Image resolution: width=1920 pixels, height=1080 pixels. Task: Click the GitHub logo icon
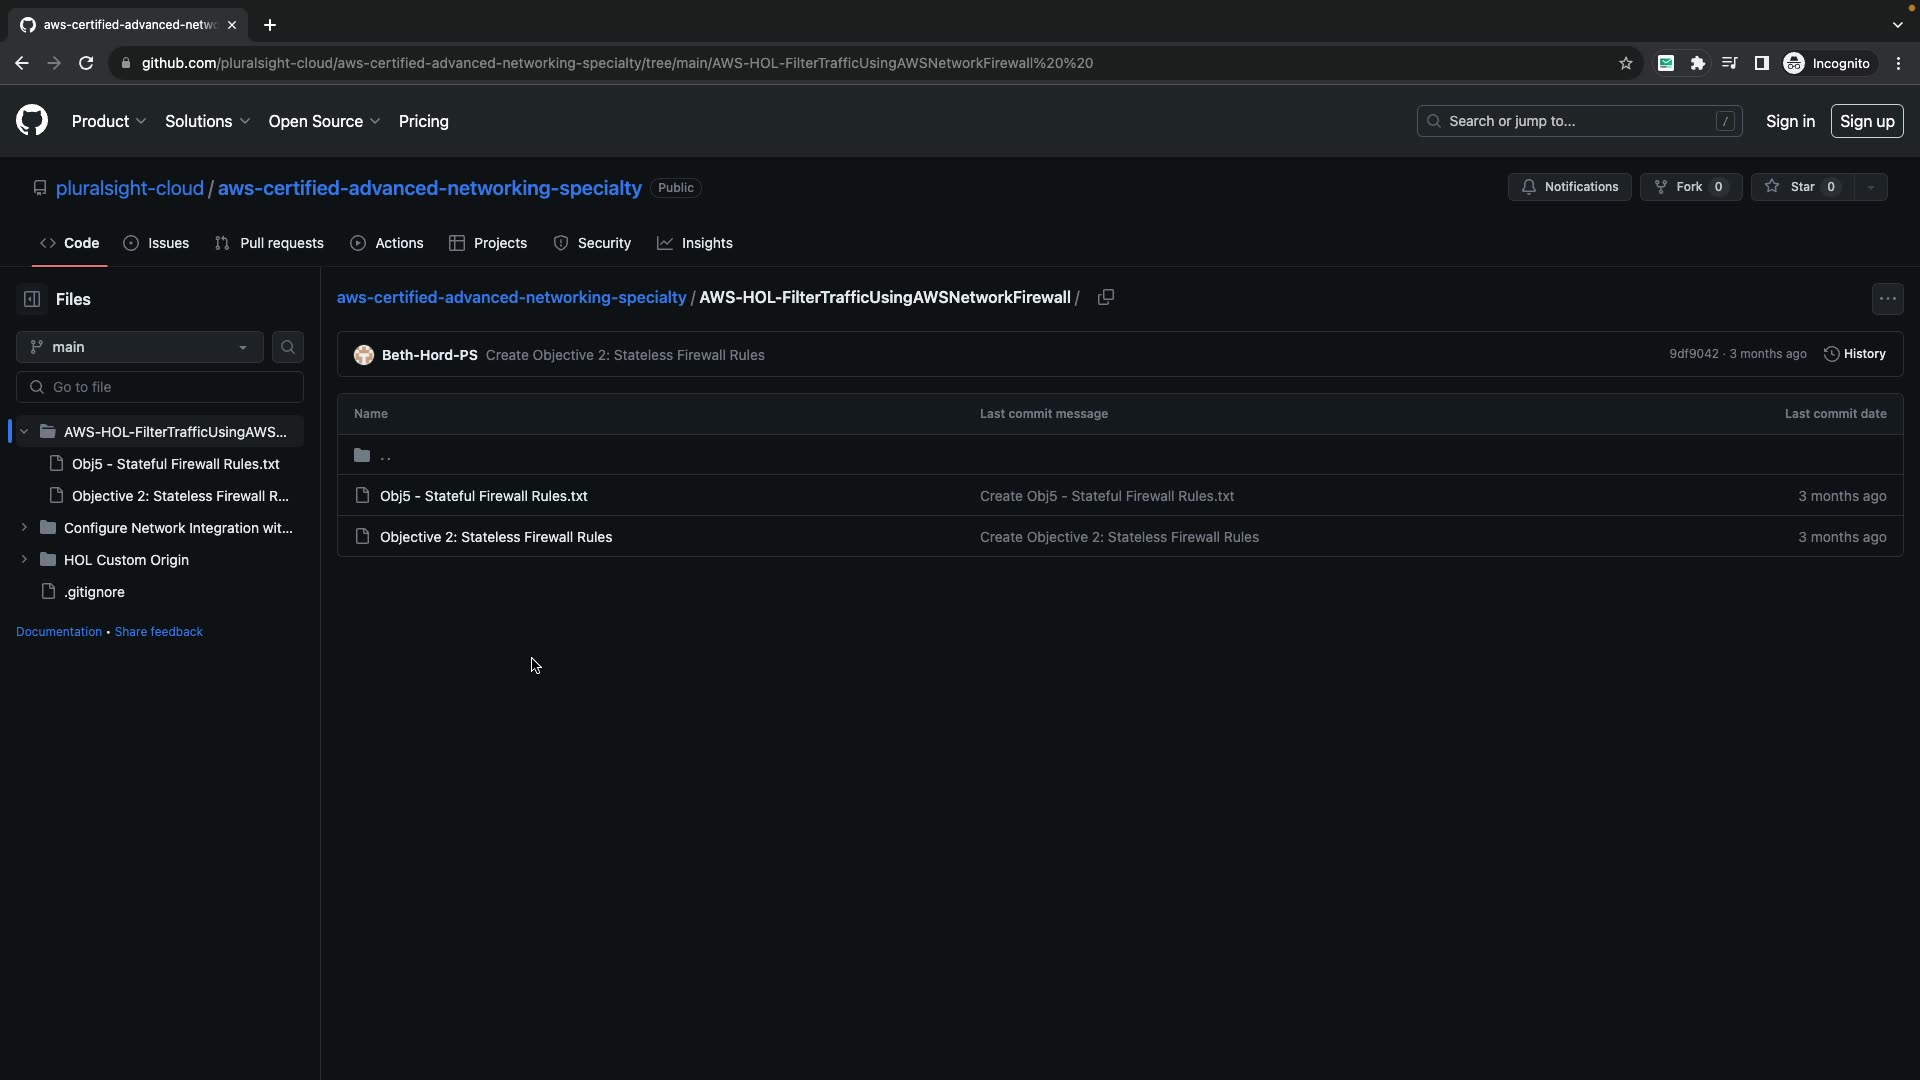point(32,121)
